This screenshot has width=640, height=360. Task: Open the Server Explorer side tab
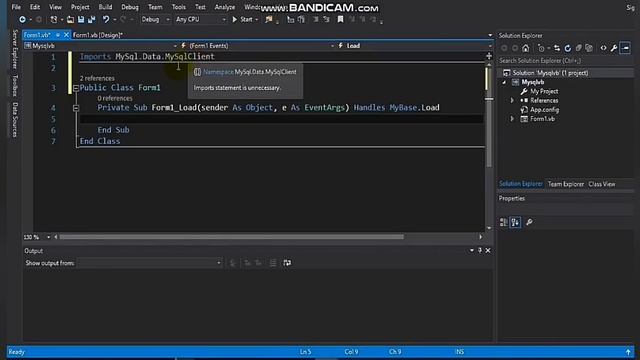click(15, 49)
